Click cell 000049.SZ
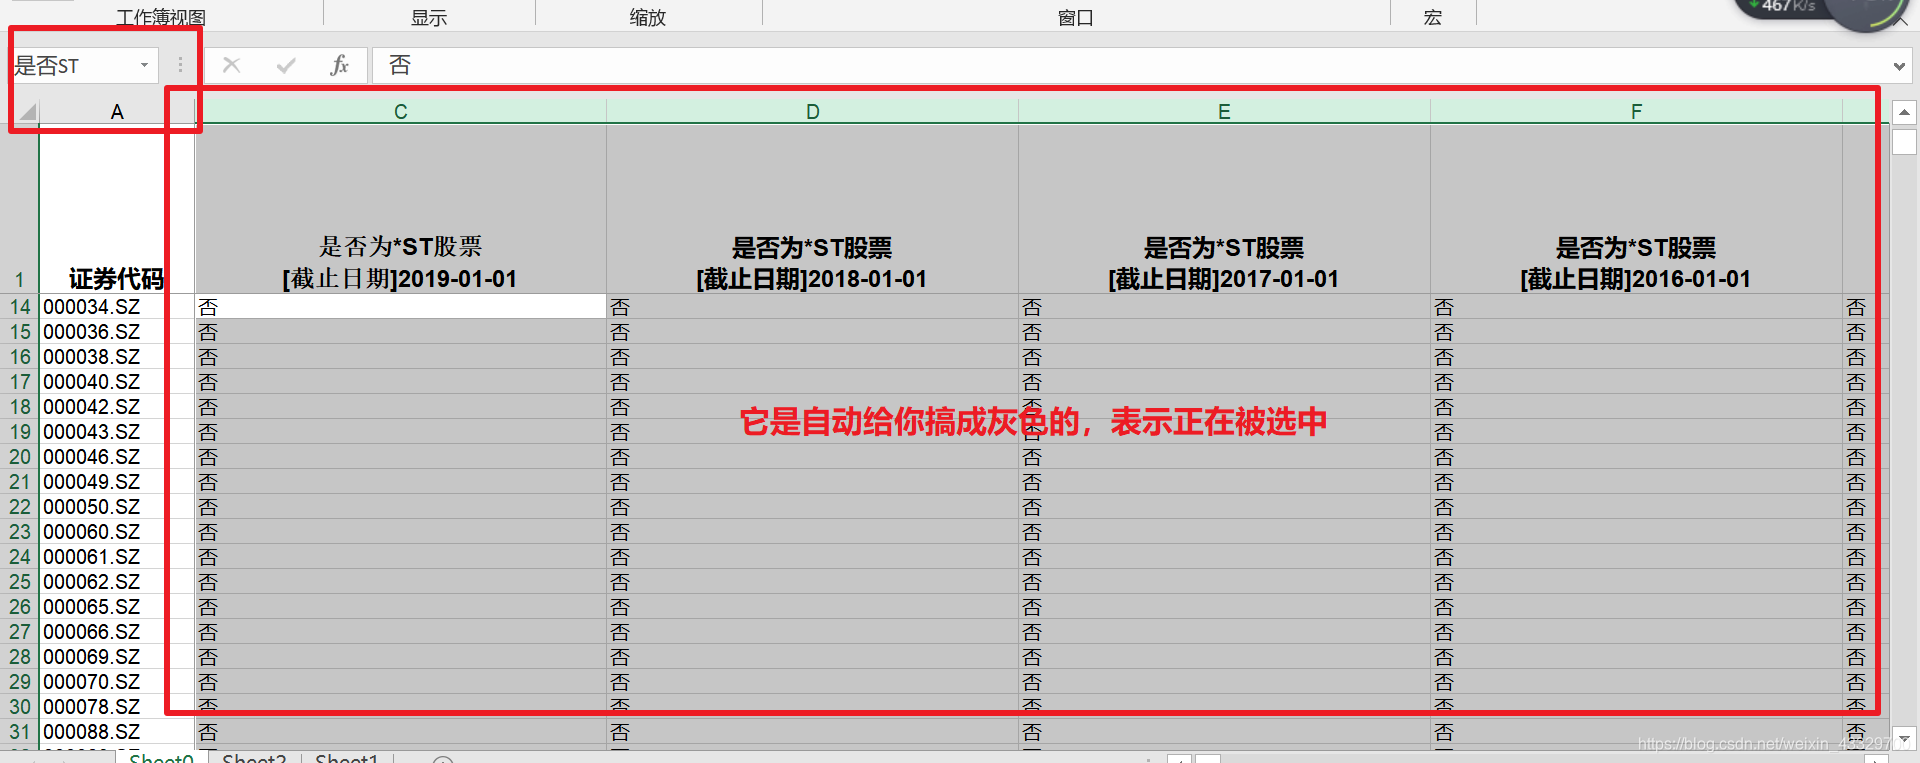1920x763 pixels. point(117,481)
